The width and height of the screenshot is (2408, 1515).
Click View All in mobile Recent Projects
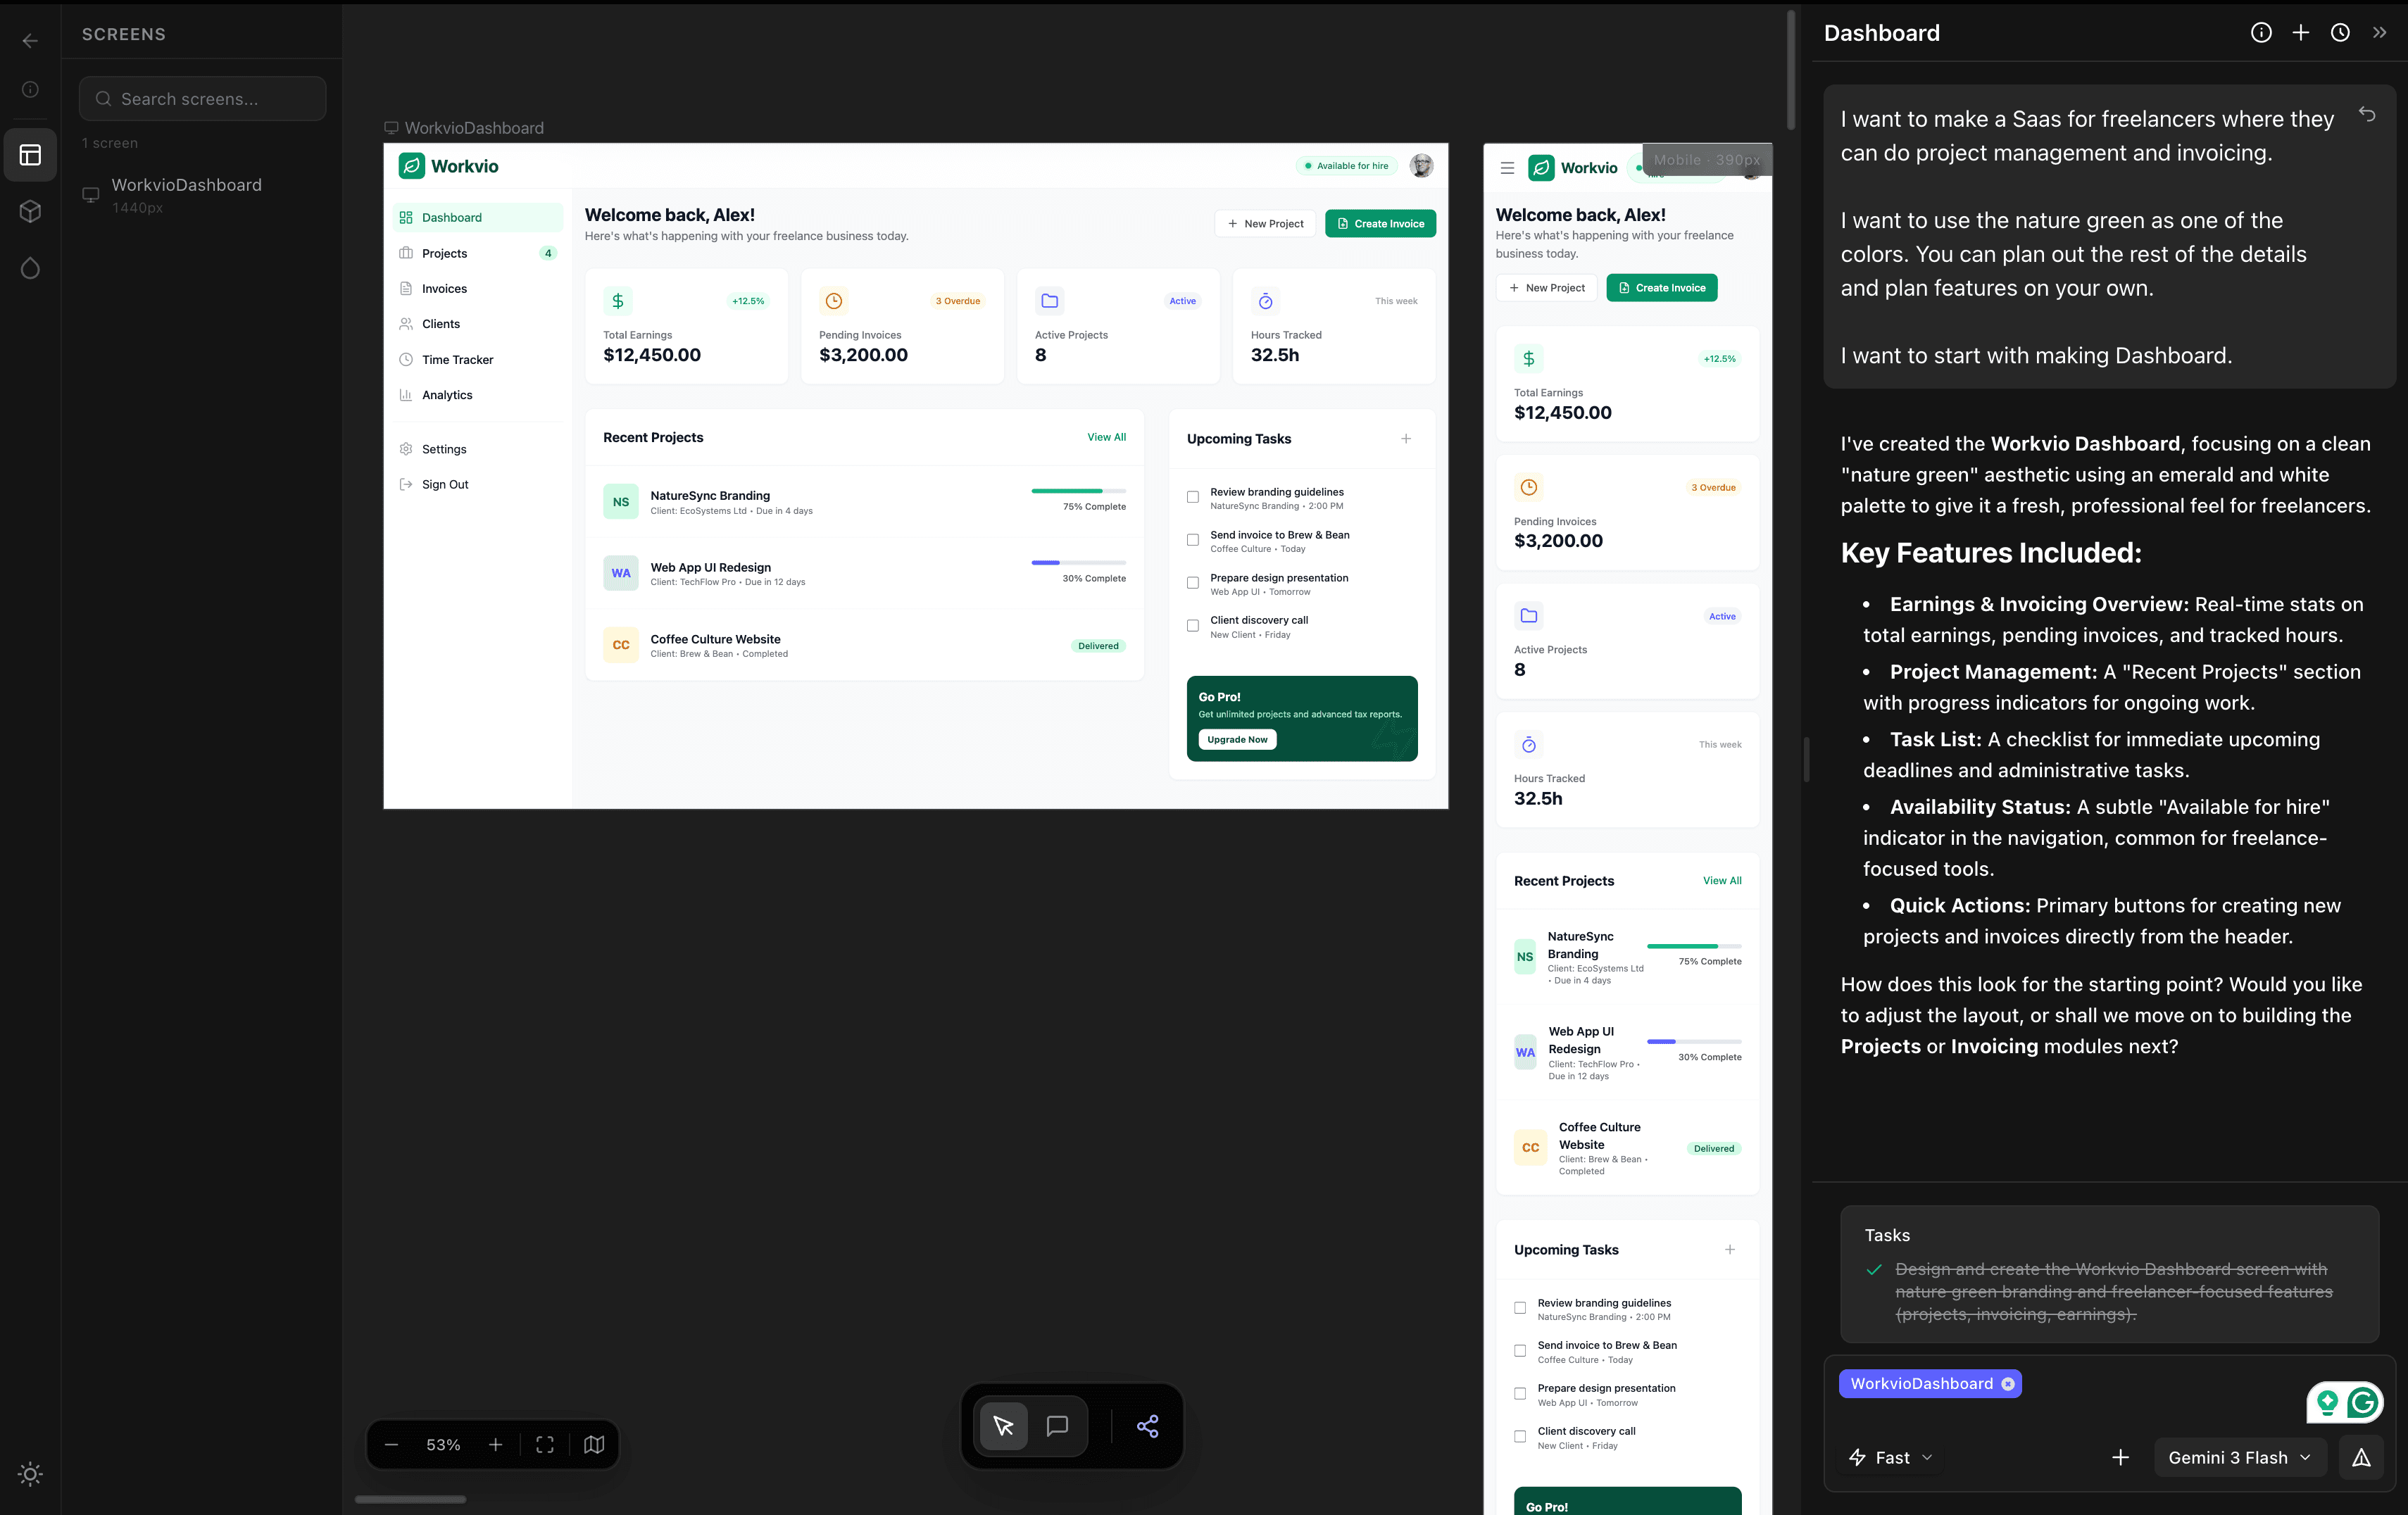[1722, 881]
